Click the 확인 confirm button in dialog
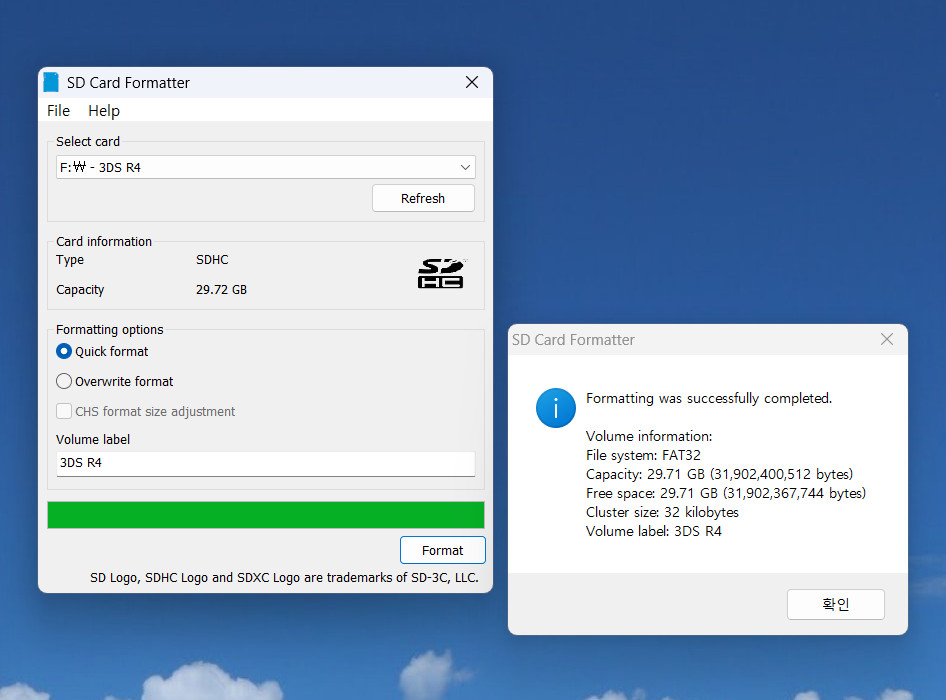Screen dimensions: 946x700 [836, 604]
